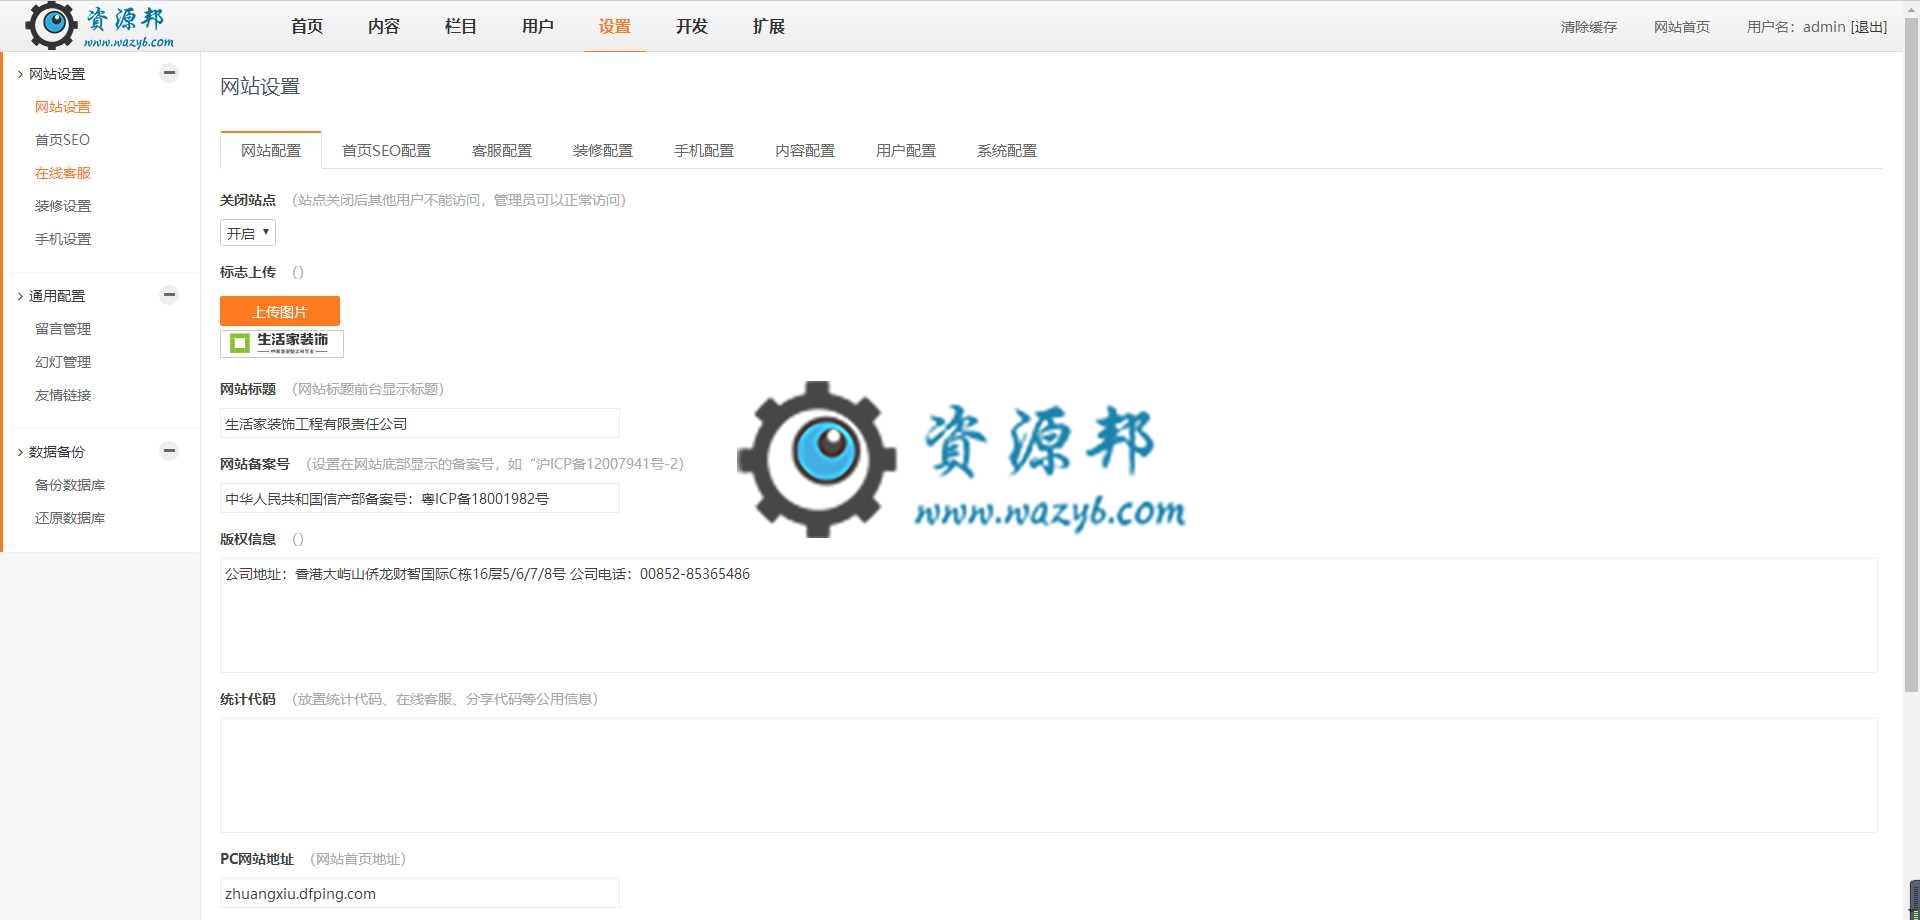Click 退出 to log out admin
The image size is (1920, 920).
click(1869, 27)
